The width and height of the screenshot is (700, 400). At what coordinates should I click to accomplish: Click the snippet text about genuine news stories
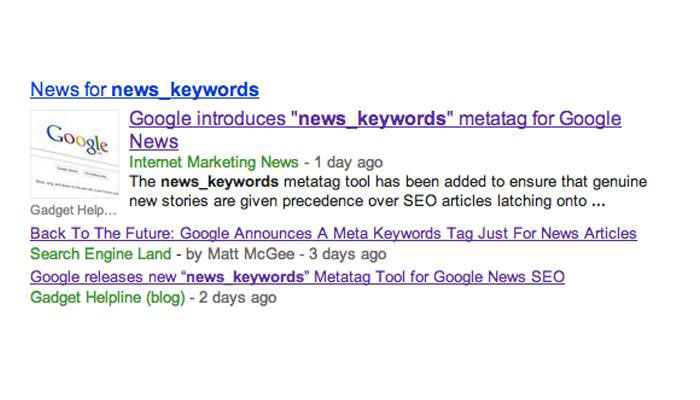[x=388, y=191]
